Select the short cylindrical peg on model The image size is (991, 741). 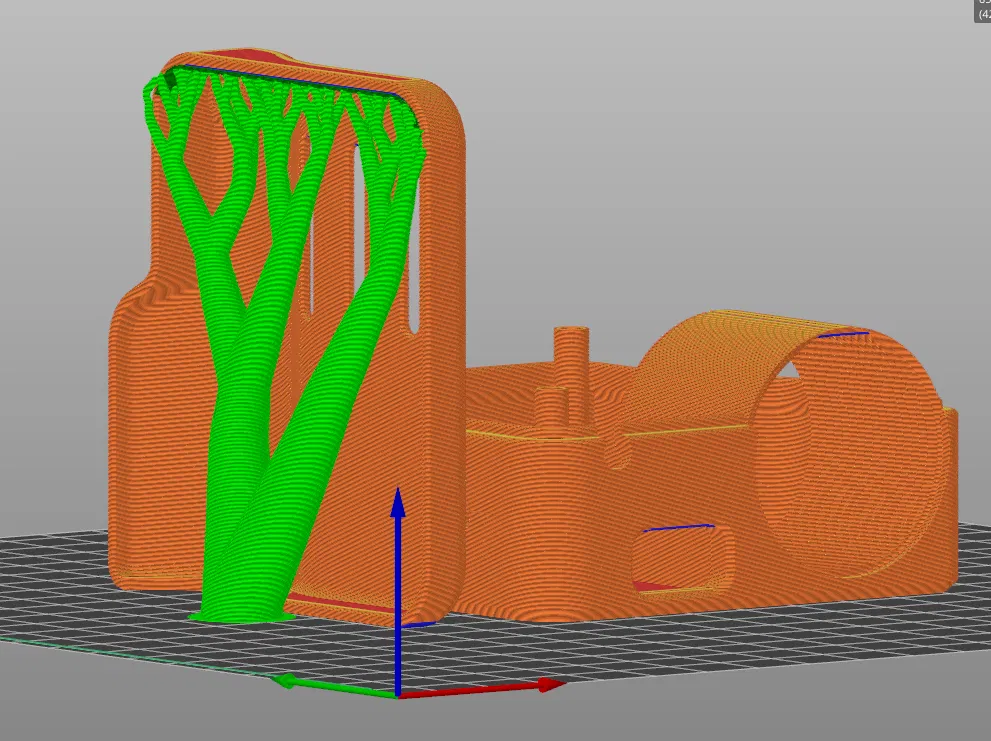pyautogui.click(x=552, y=411)
